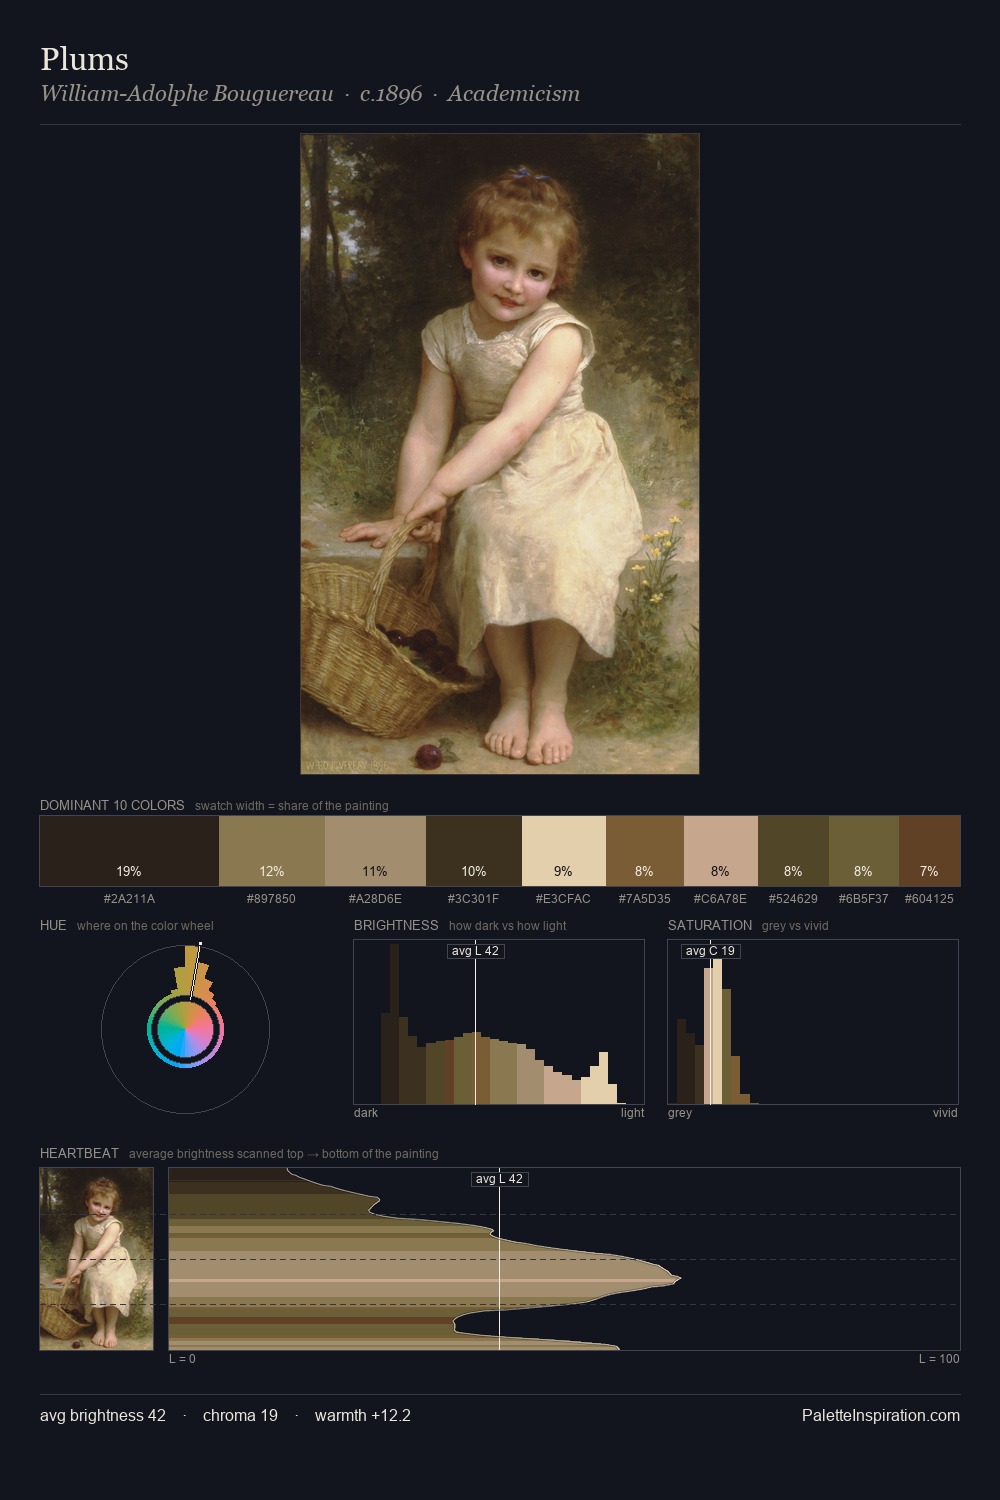Click artist name 'William-Adolphe Bouguereau'
Viewport: 1000px width, 1500px height.
coord(187,94)
